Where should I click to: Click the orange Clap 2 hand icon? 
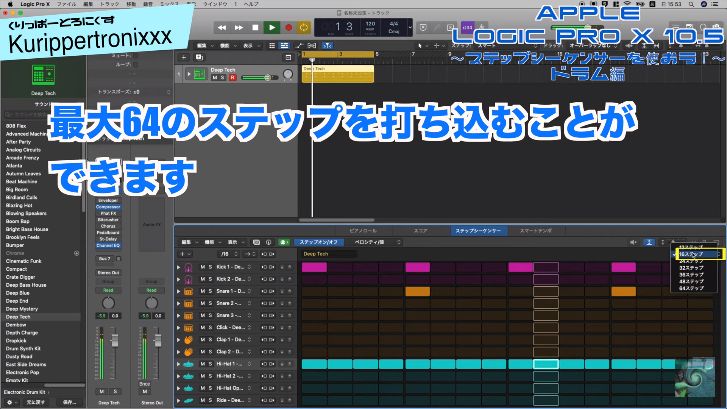coord(188,352)
